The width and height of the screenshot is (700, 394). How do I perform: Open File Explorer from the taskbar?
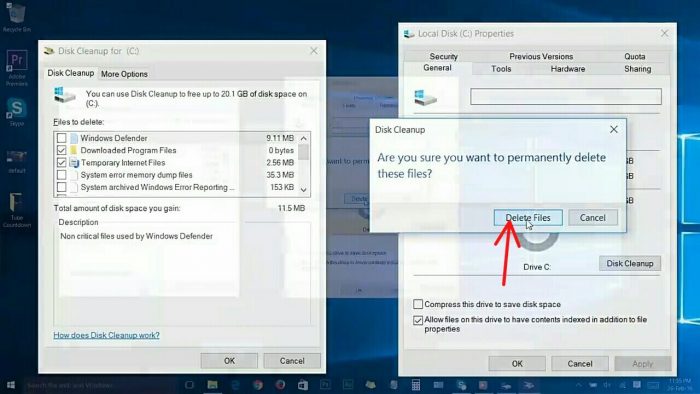[x=212, y=385]
